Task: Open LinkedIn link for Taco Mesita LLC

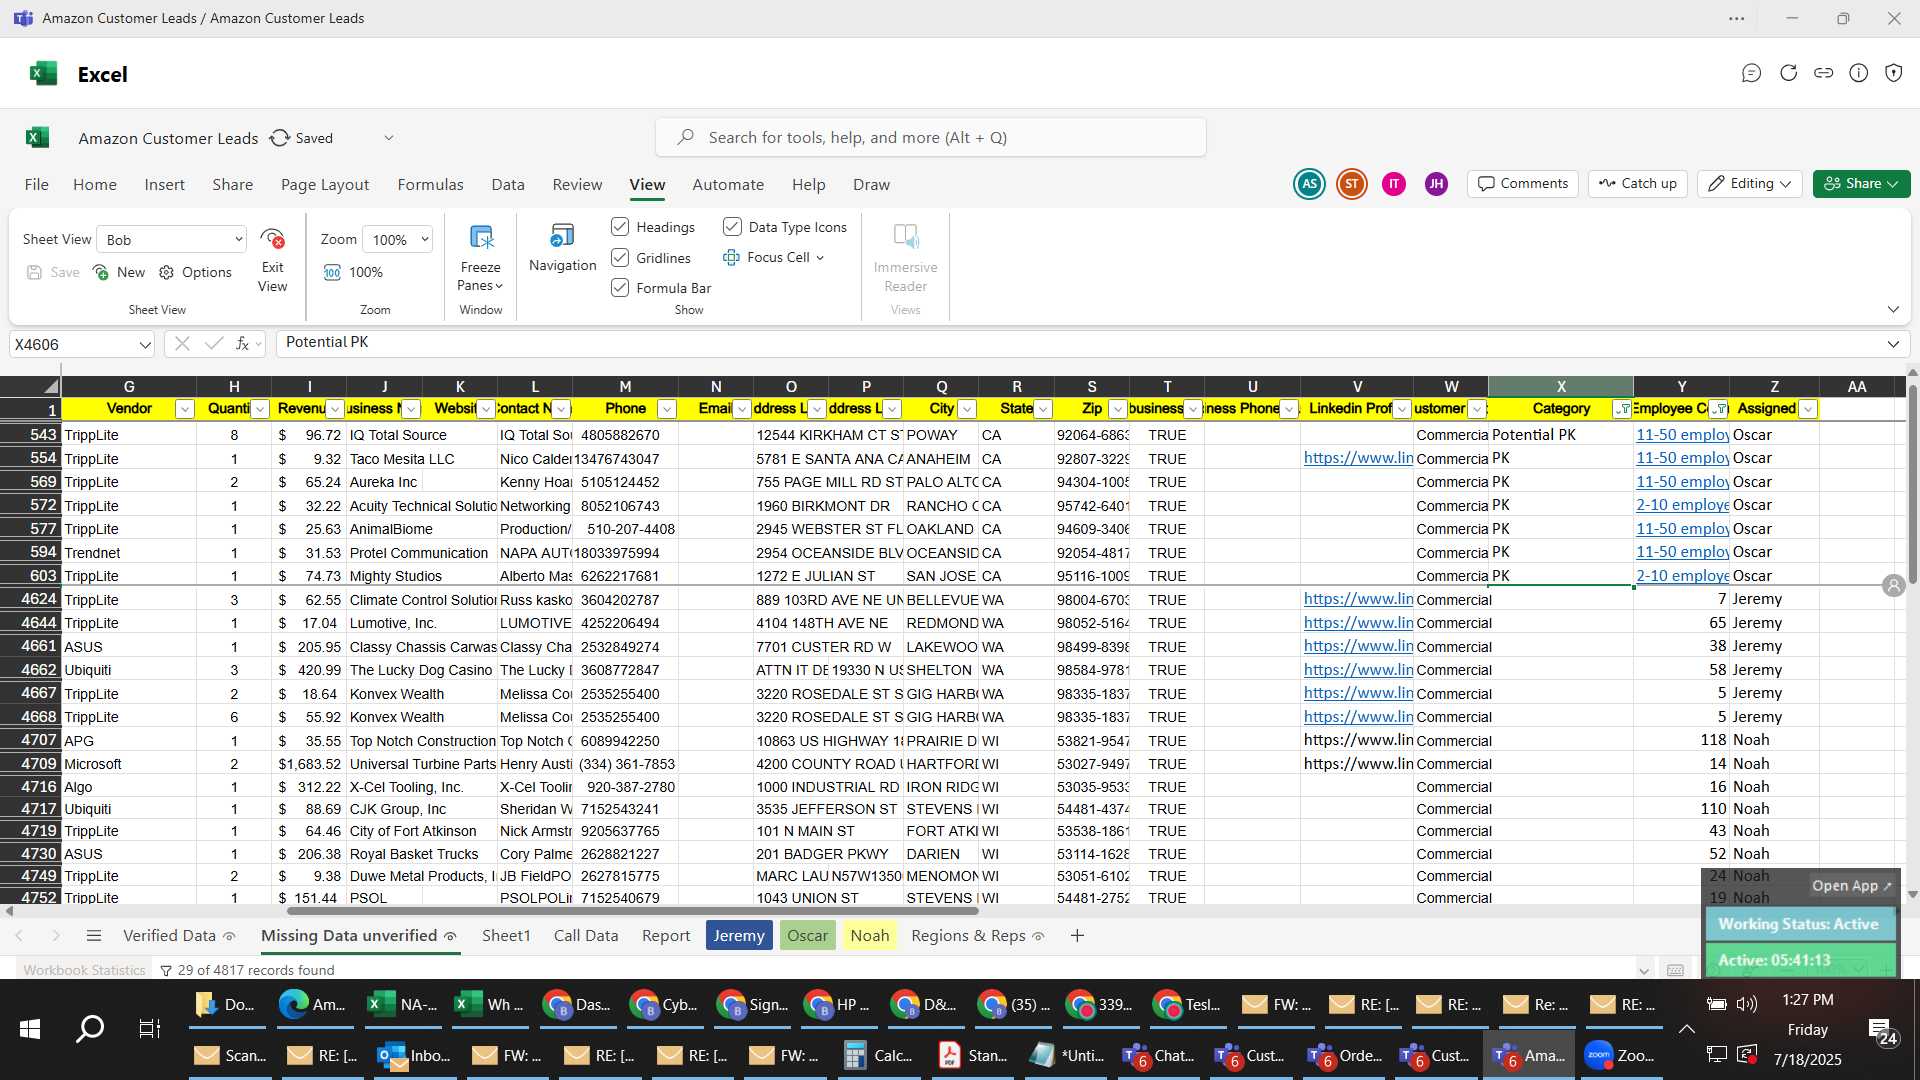Action: pos(1358,458)
